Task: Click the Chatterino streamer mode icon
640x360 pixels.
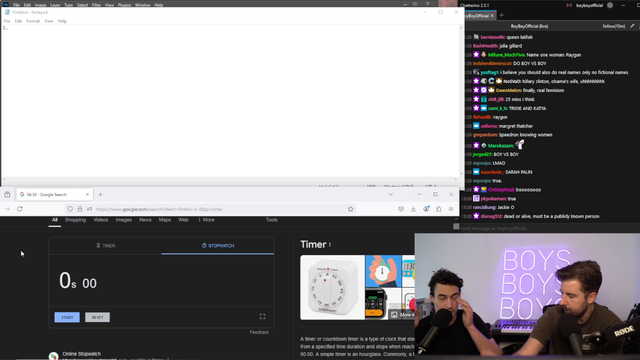Action: (x=569, y=5)
